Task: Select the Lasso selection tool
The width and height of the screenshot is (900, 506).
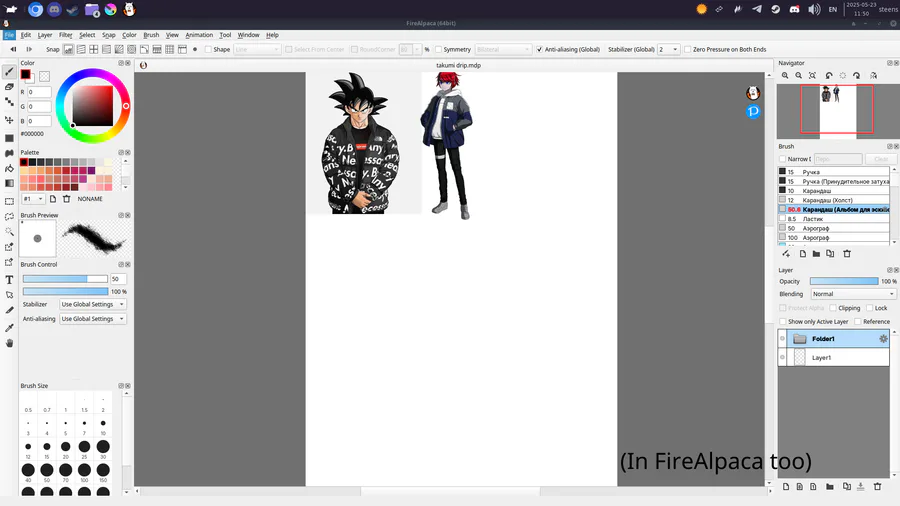Action: (x=9, y=217)
